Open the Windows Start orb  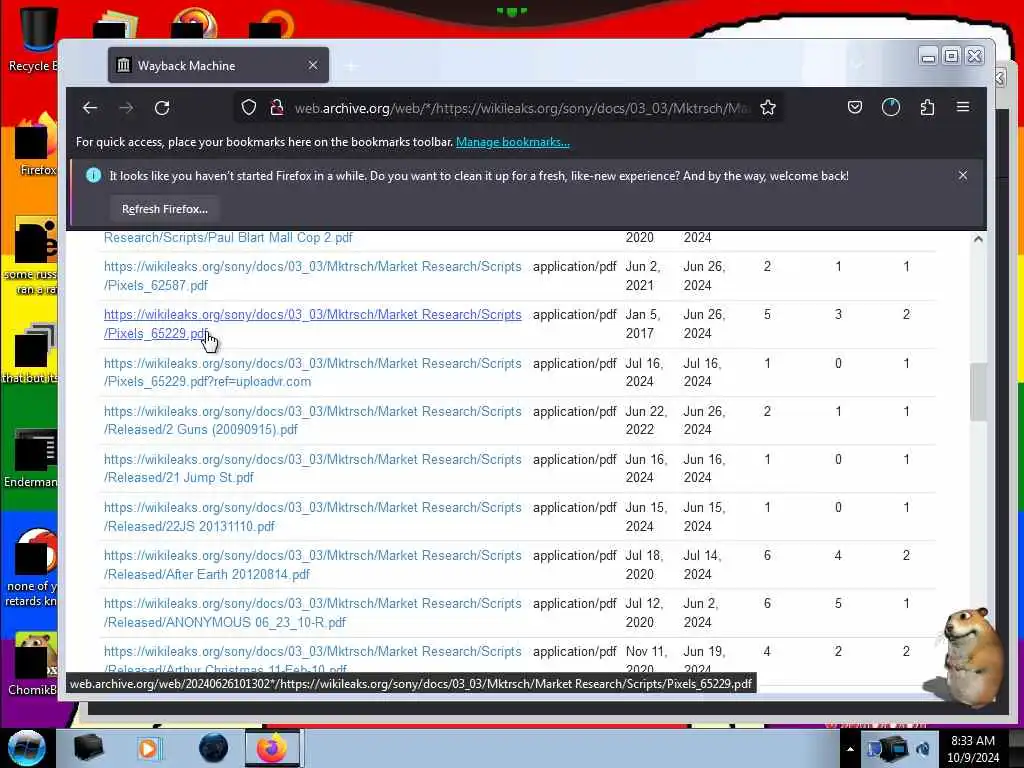27,748
